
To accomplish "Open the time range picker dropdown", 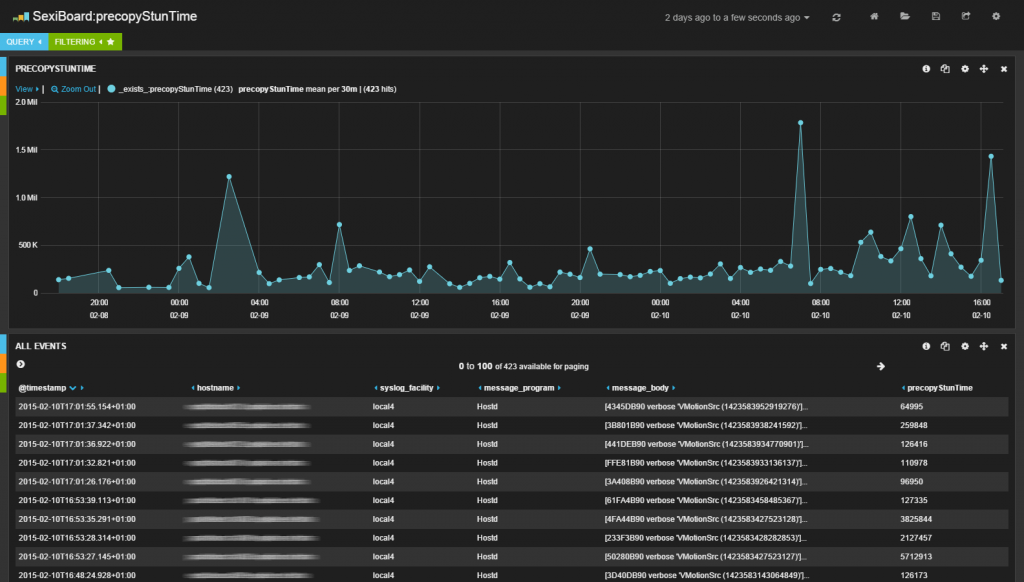I will point(738,18).
